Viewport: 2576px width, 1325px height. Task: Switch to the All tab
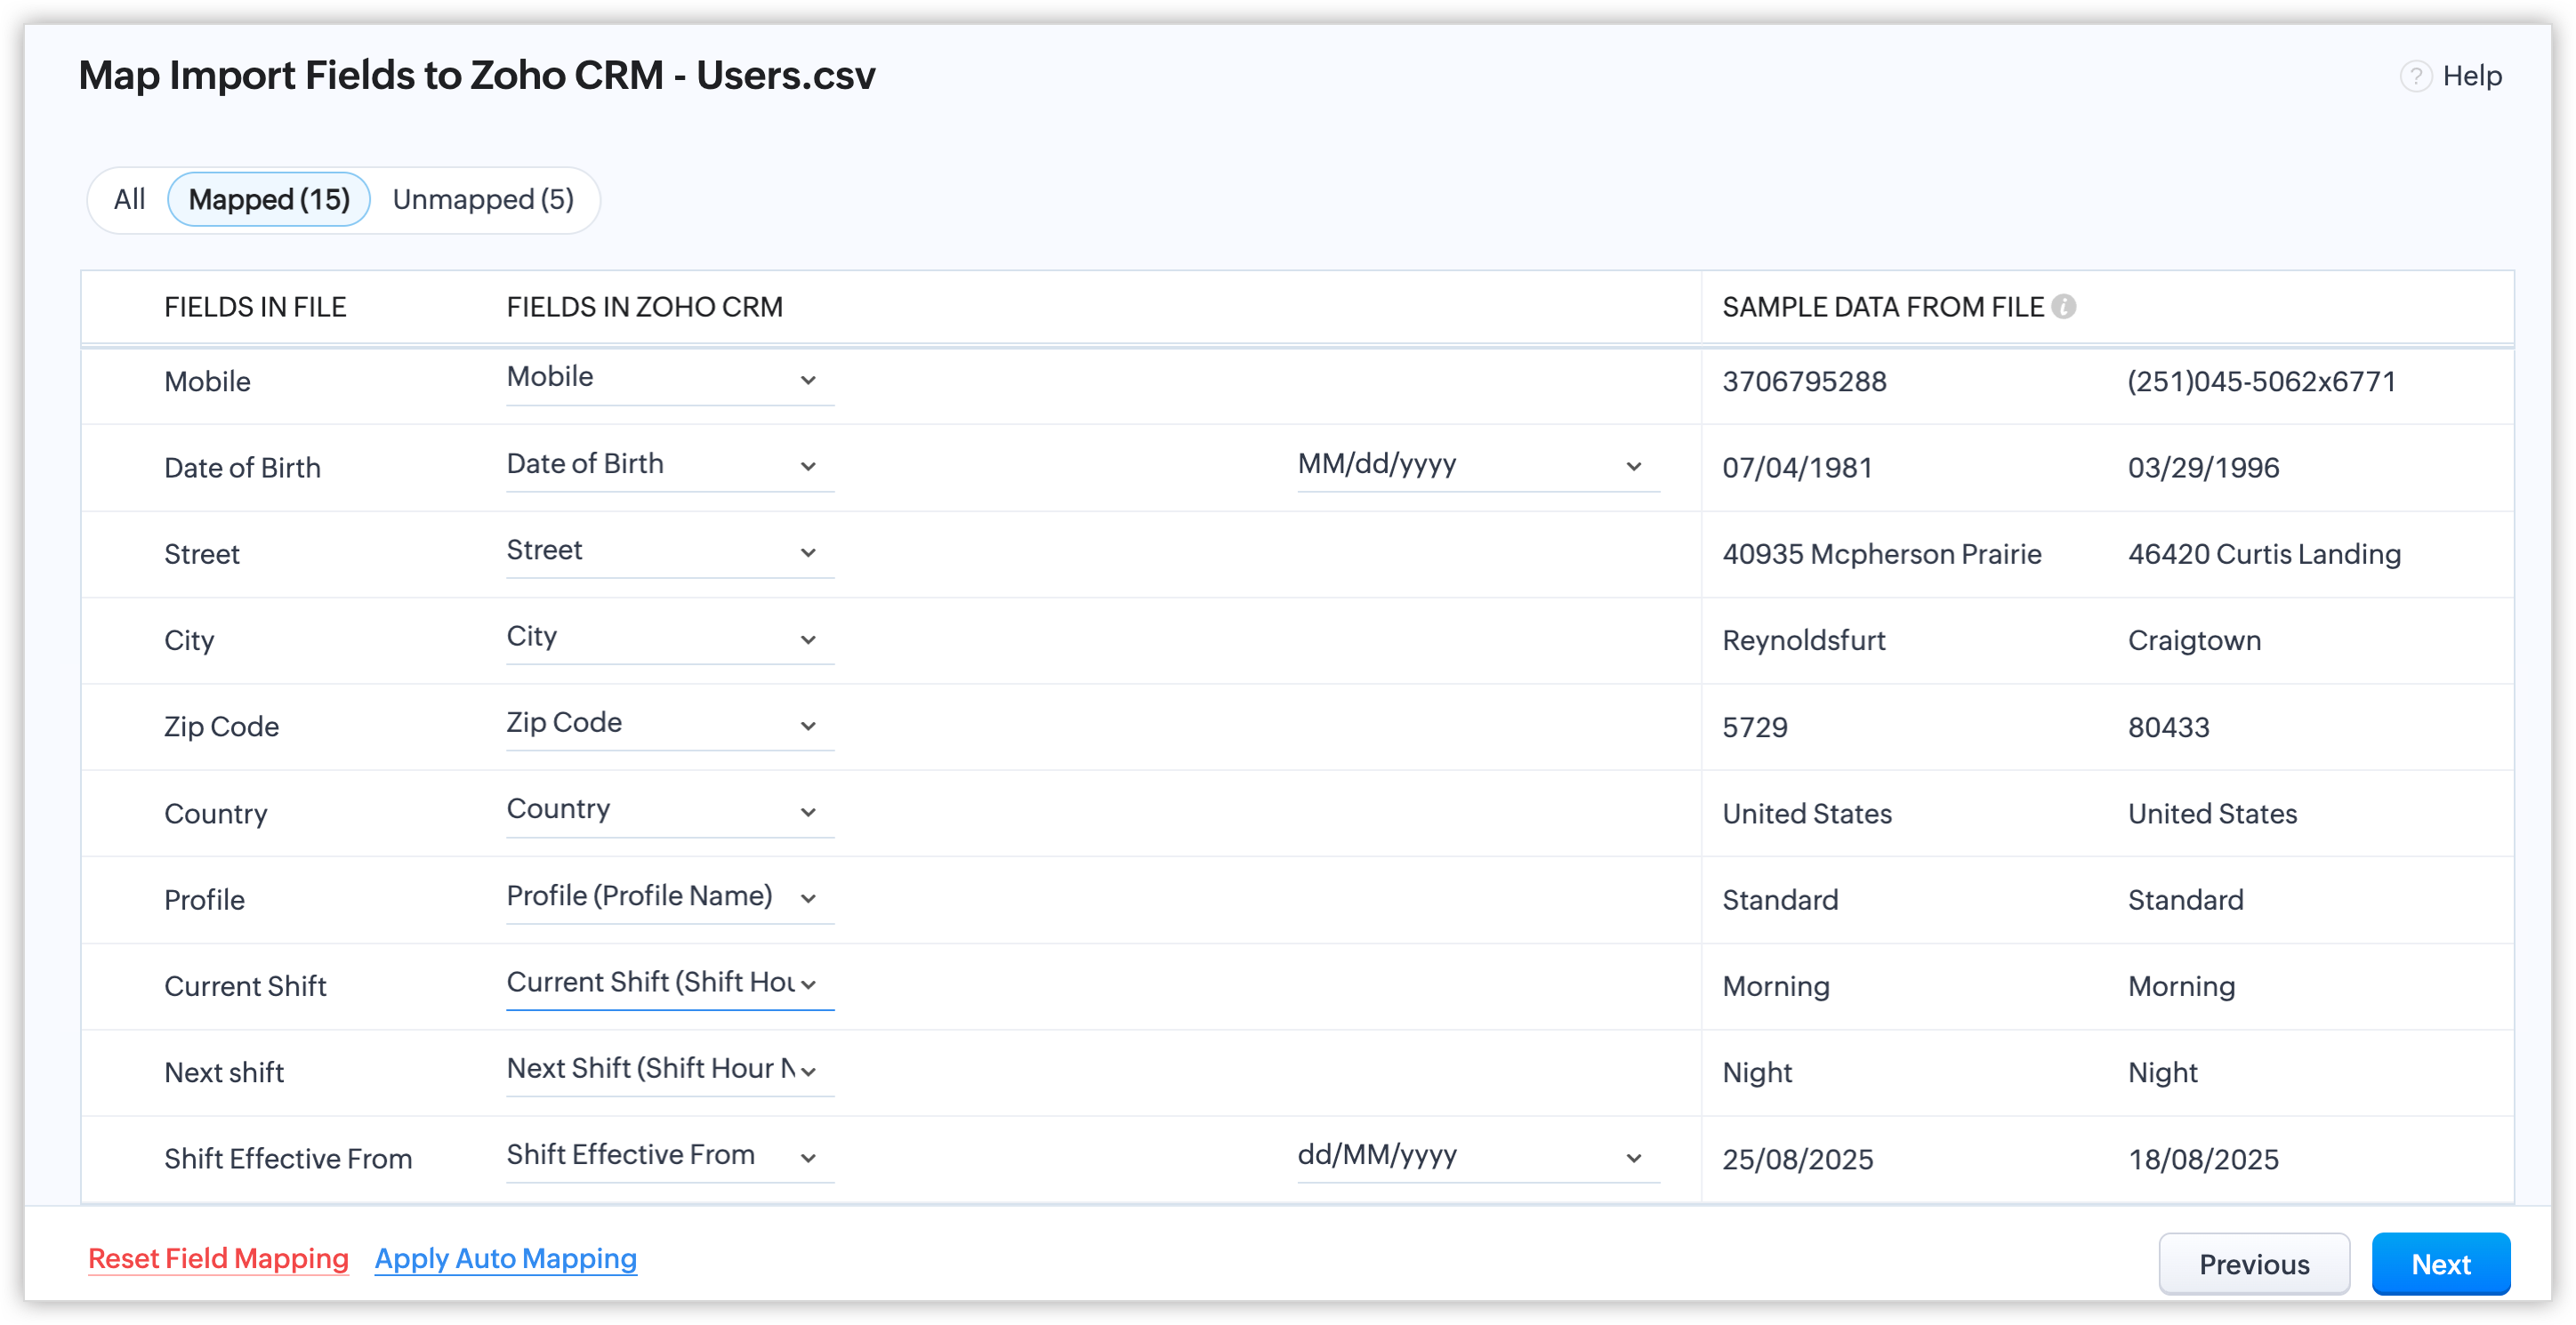point(129,199)
